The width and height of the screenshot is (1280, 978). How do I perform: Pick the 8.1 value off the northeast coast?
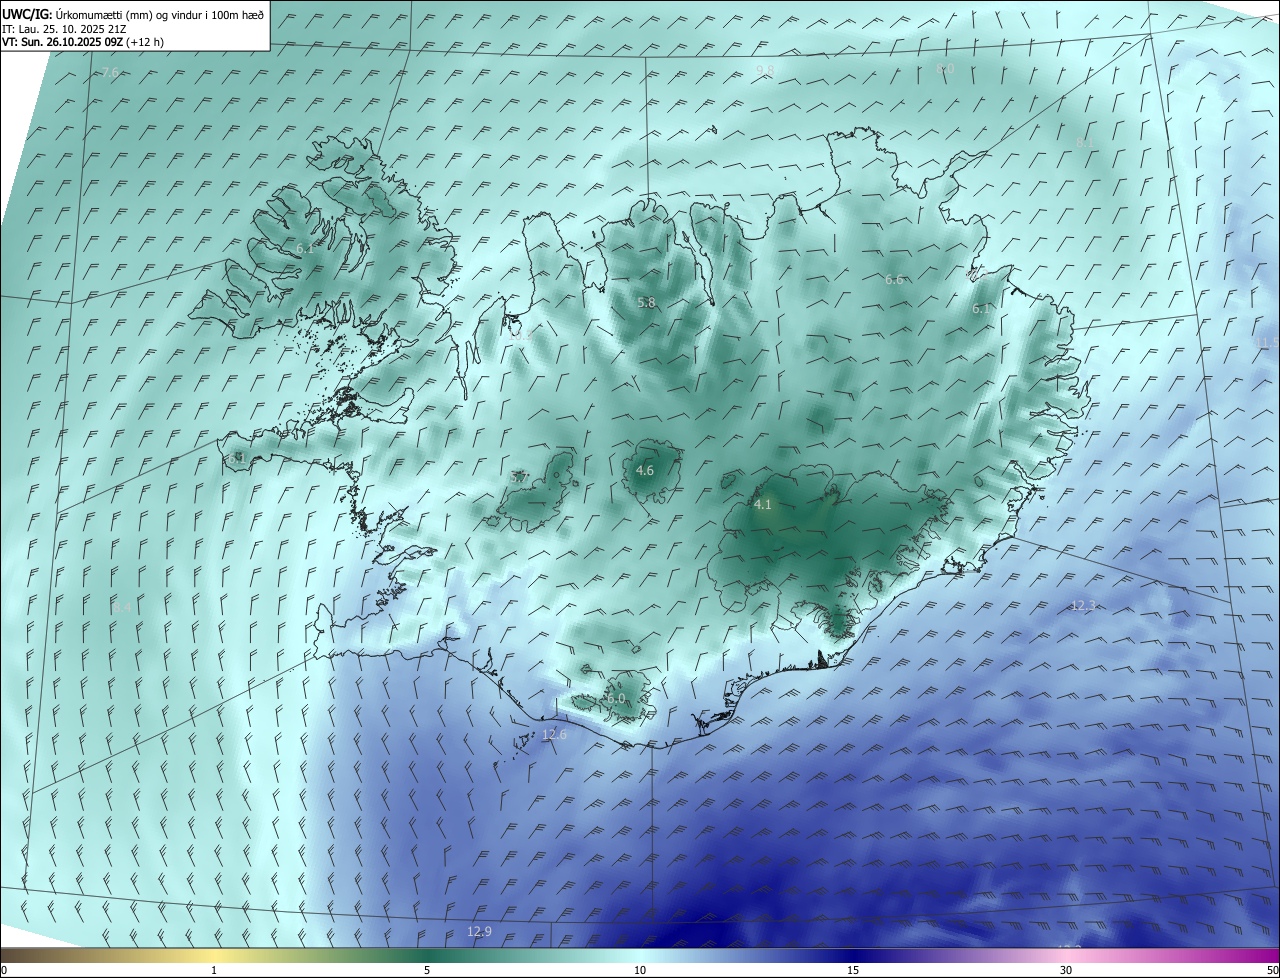[1083, 143]
